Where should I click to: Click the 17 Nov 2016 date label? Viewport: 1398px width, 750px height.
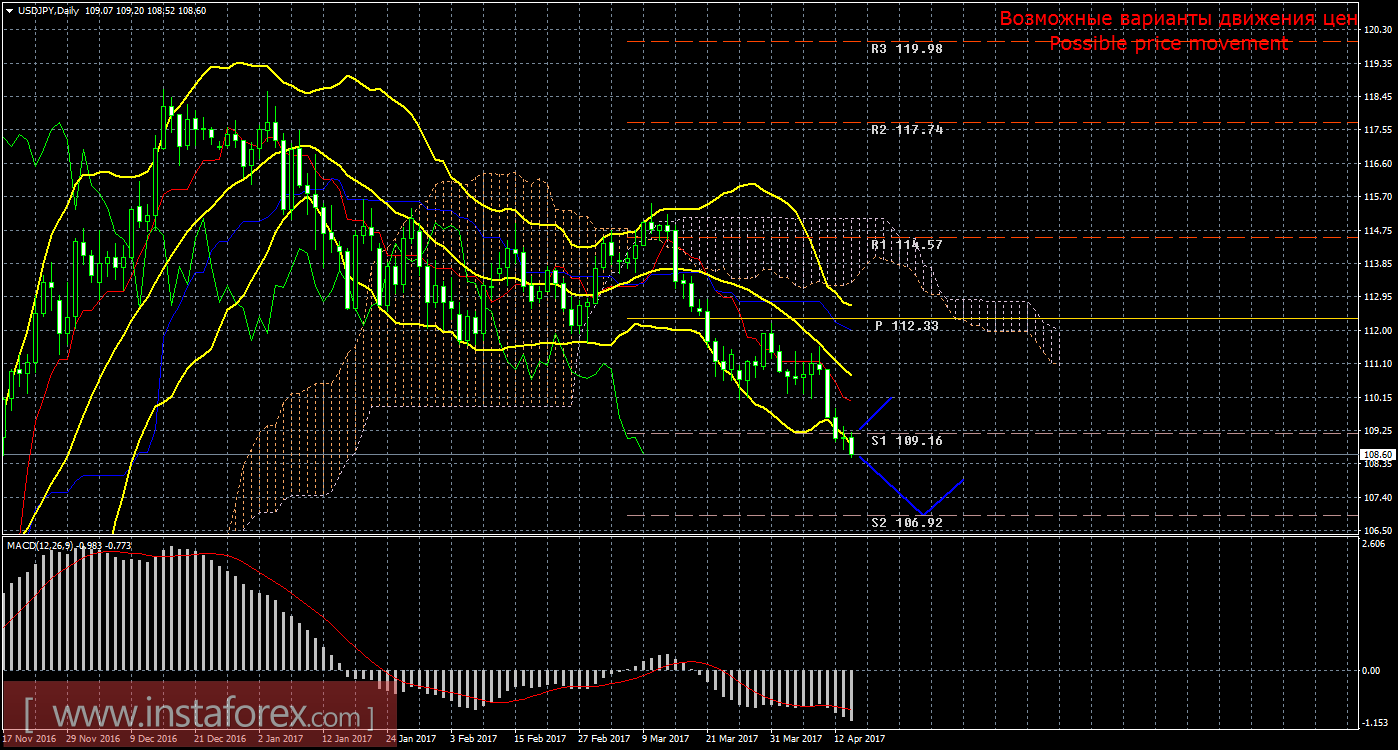pos(29,739)
